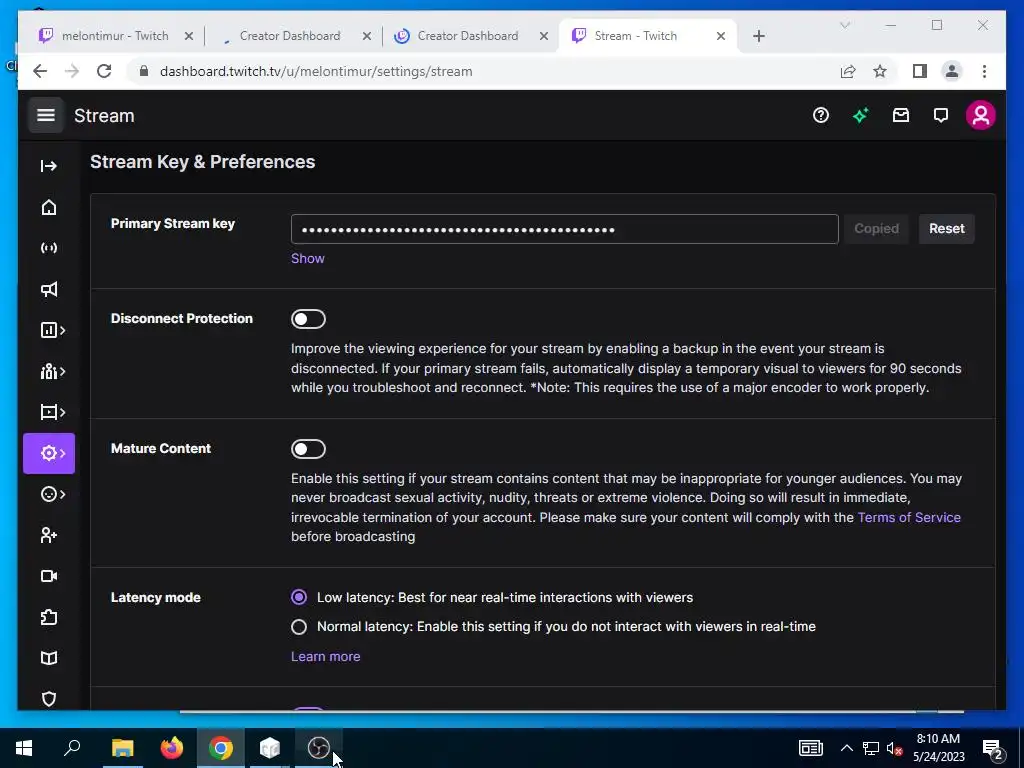1024x768 pixels.
Task: Open the pink user avatar menu
Action: 981,116
